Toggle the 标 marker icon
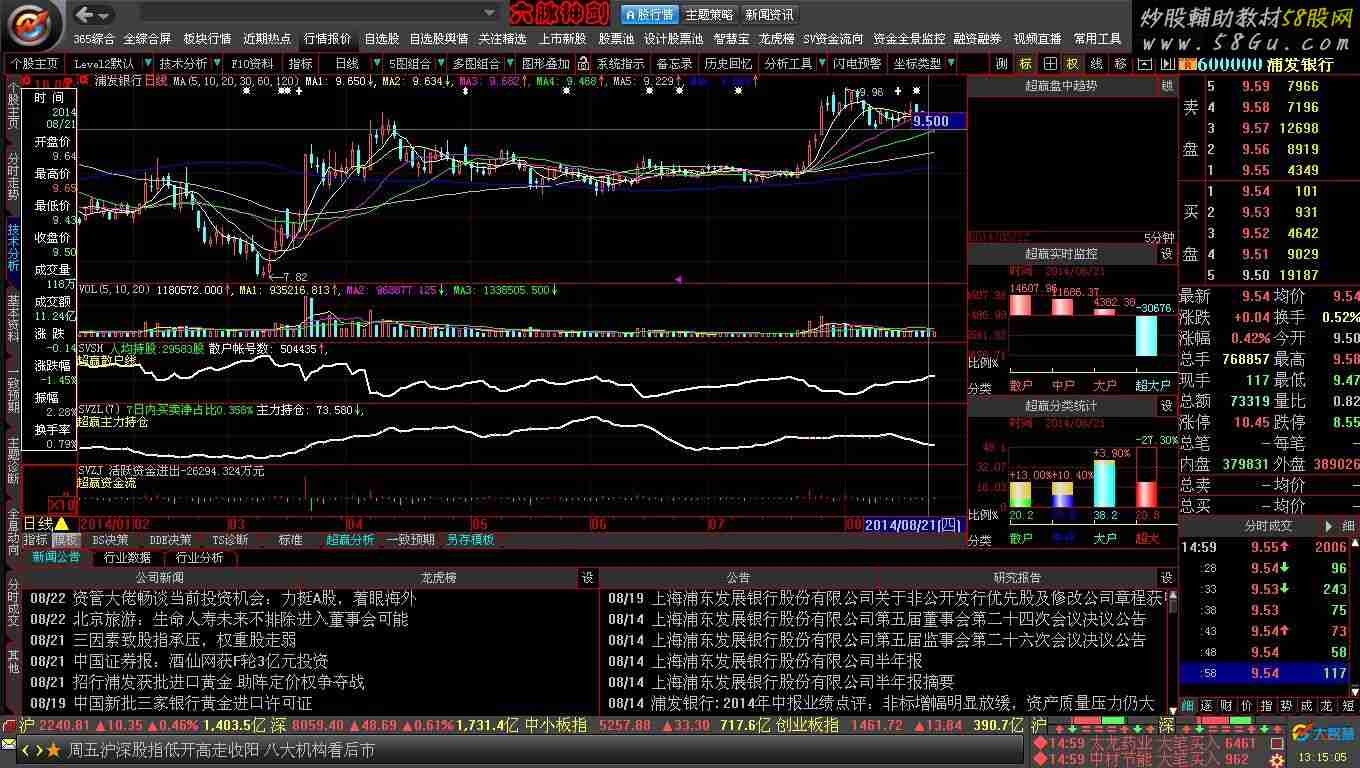 (1025, 63)
